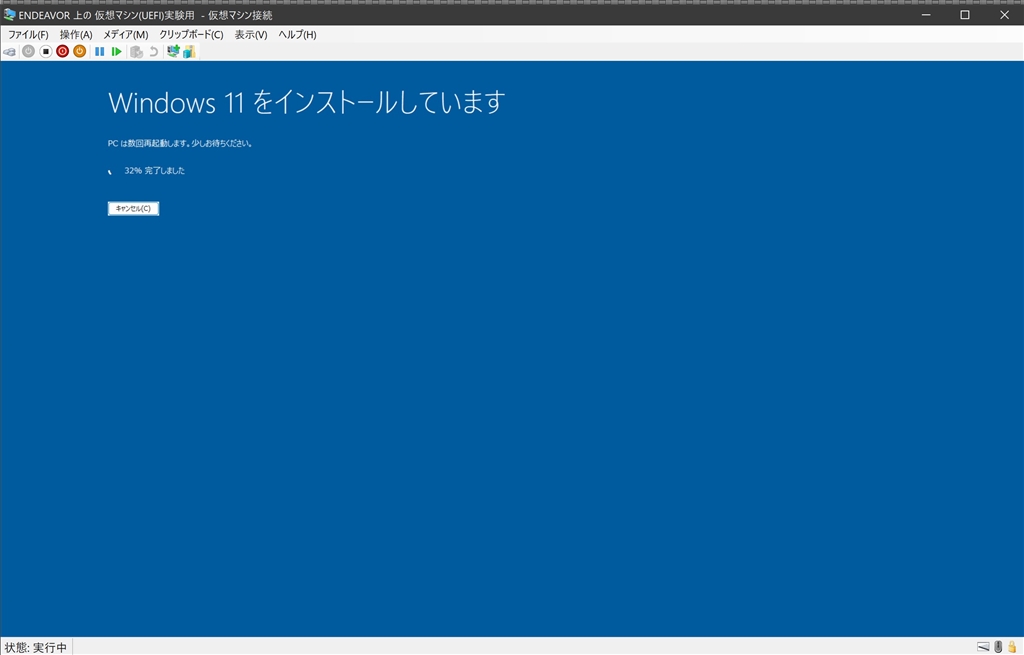Click the 32% 完了しました progress text
Viewport: 1024px width, 655px height.
[x=155, y=170]
